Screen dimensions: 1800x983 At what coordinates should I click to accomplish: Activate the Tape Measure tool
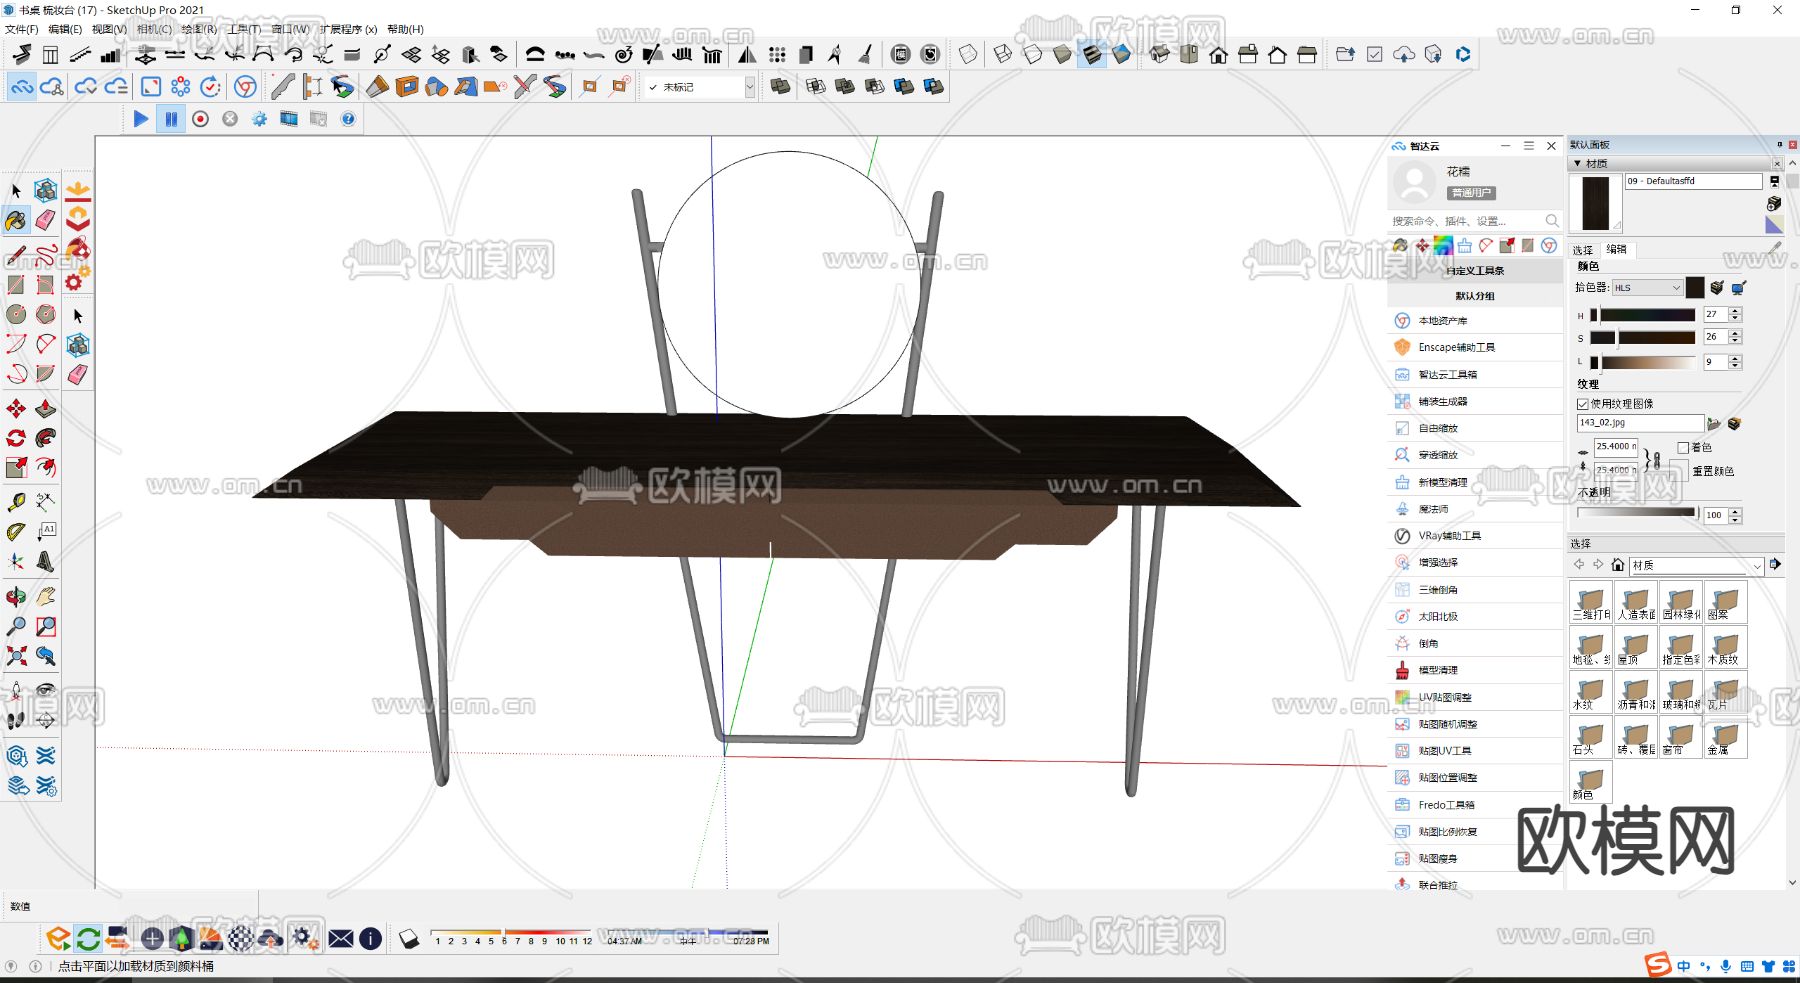[x=16, y=502]
